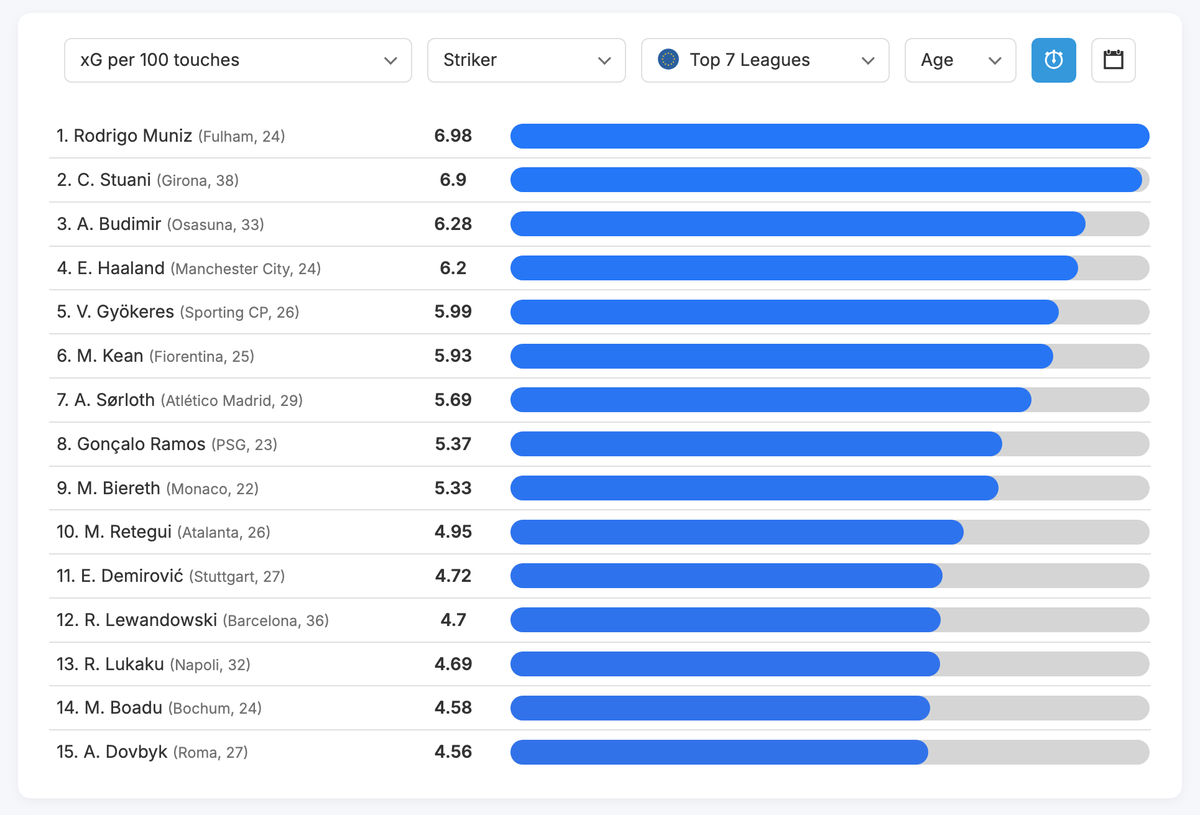Expand the Top 7 Leagues dropdown
This screenshot has height=815, width=1200.
click(765, 60)
